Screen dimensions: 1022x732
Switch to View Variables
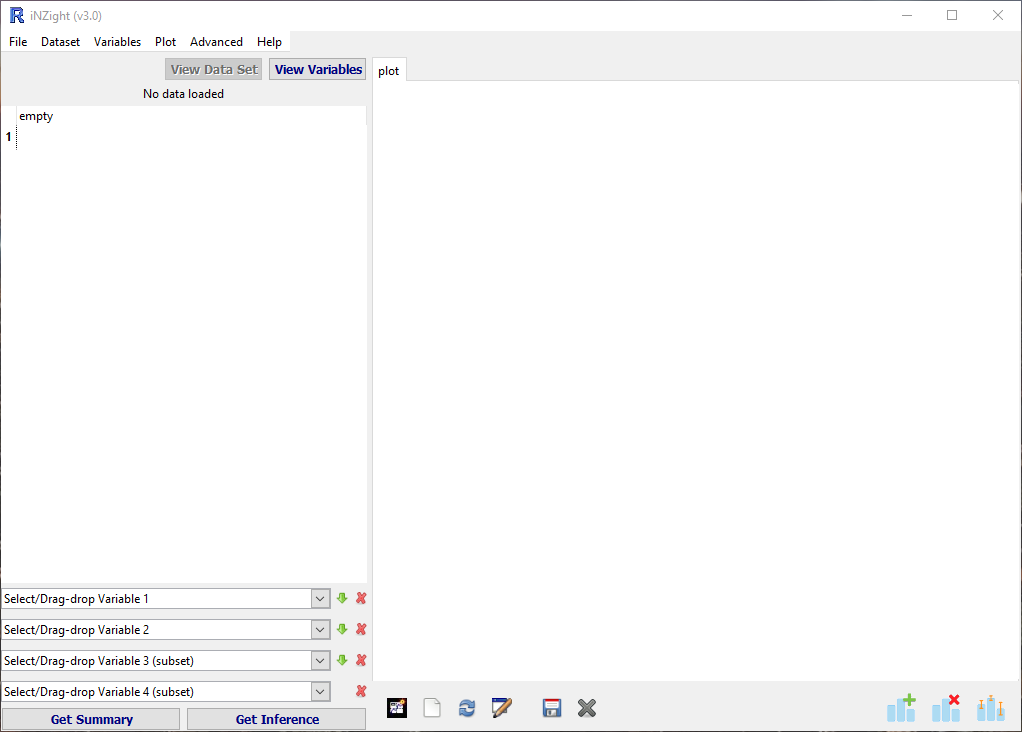pyautogui.click(x=318, y=69)
